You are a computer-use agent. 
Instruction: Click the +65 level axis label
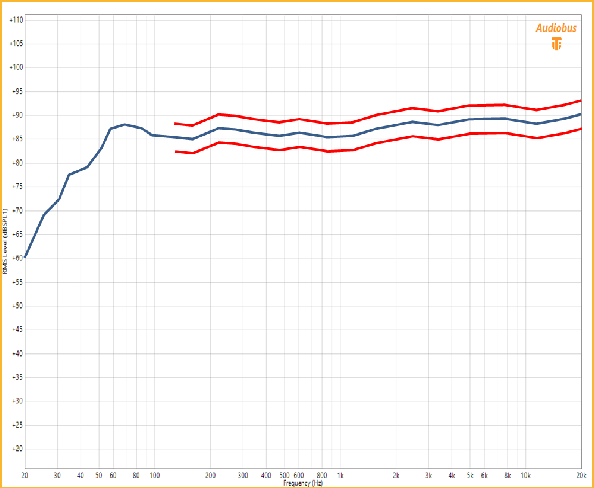tap(19, 235)
